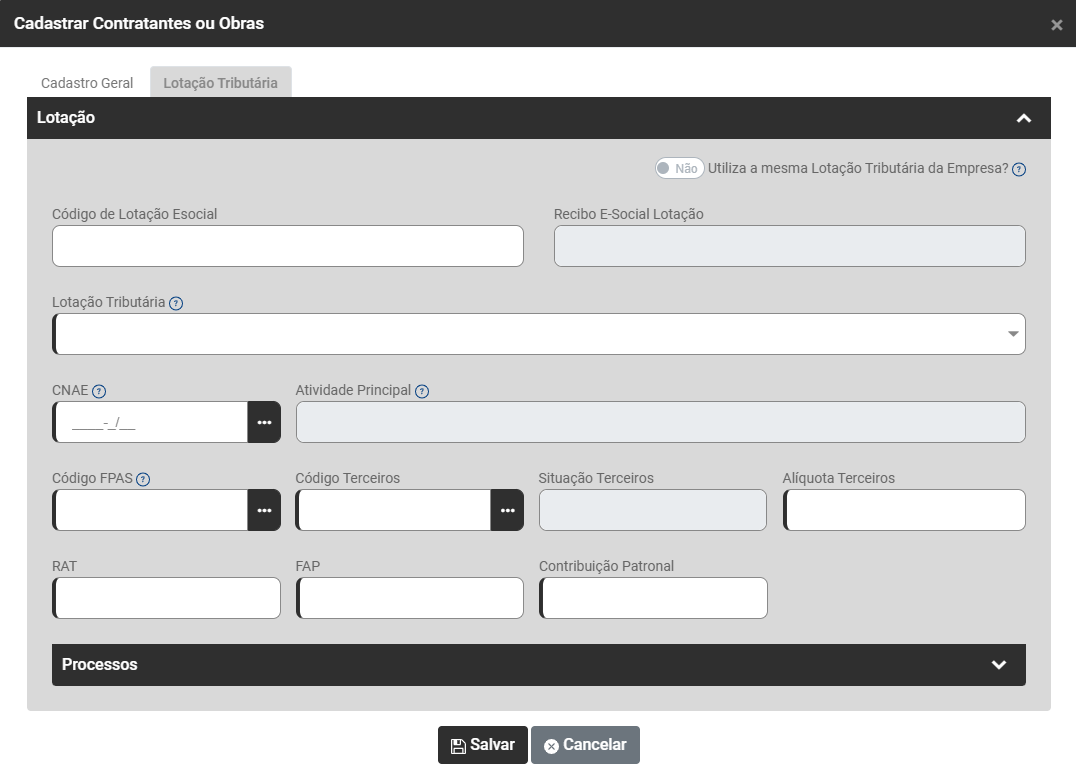
Task: Focus the Alíquota Terceiros input field
Action: 904,510
